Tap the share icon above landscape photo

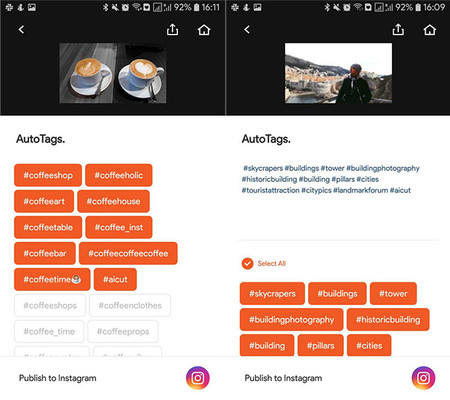click(398, 30)
